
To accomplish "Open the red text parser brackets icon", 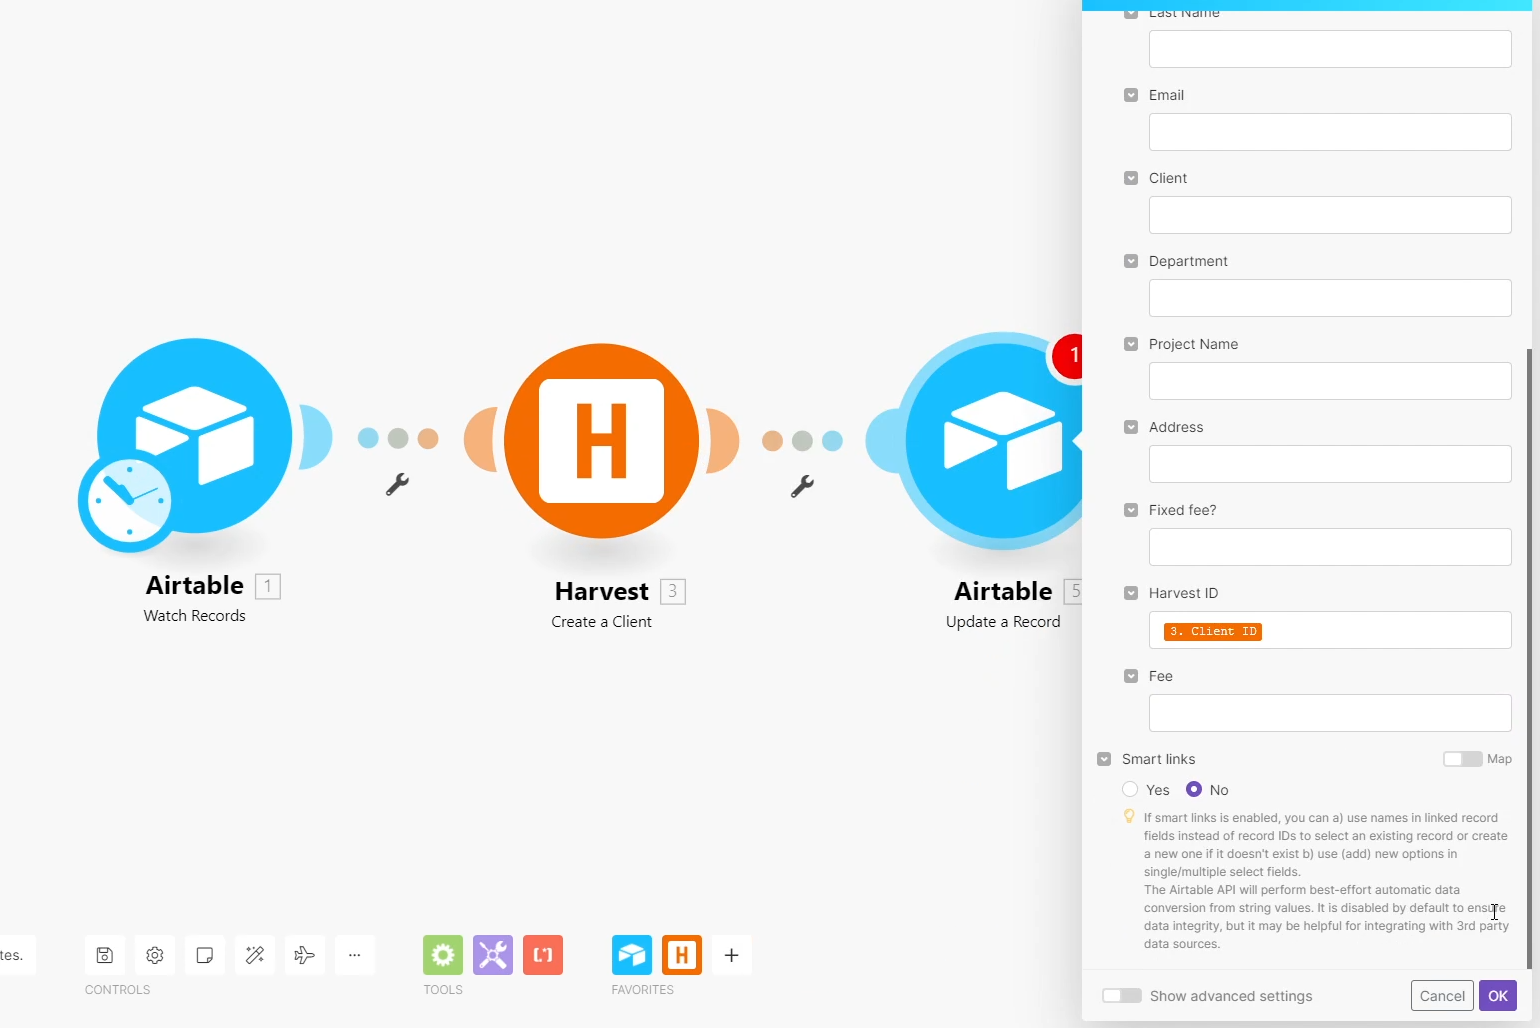I will pyautogui.click(x=543, y=955).
